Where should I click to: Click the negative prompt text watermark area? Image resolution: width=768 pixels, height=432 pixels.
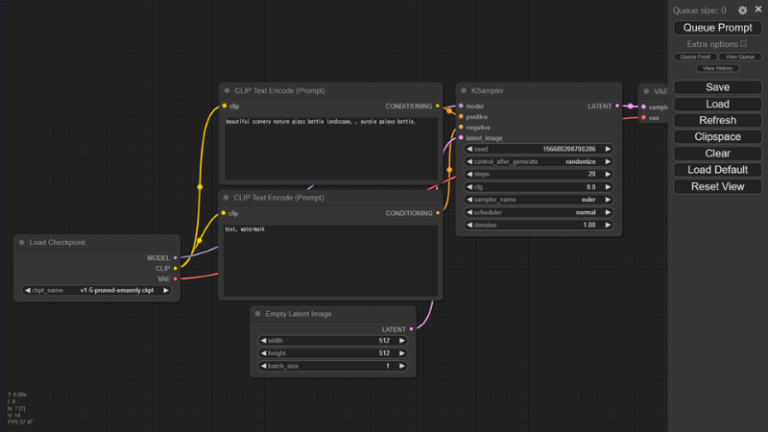click(x=331, y=260)
